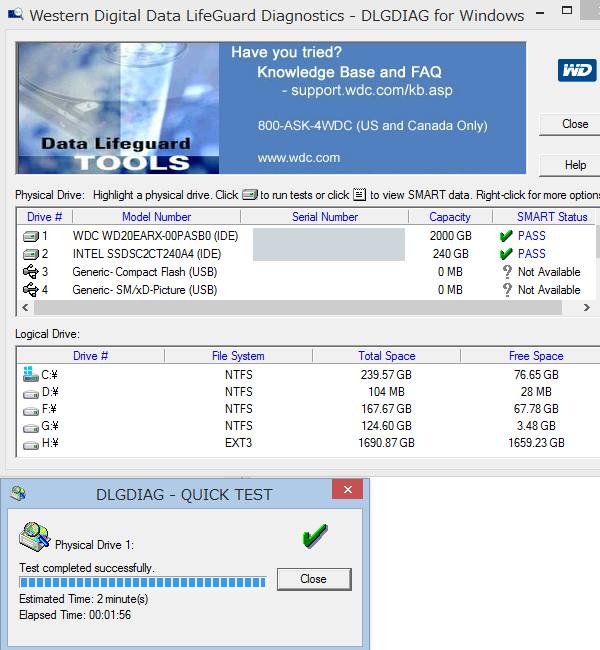Select the hard drive icon for Drive 1
The width and height of the screenshot is (600, 650).
30,236
